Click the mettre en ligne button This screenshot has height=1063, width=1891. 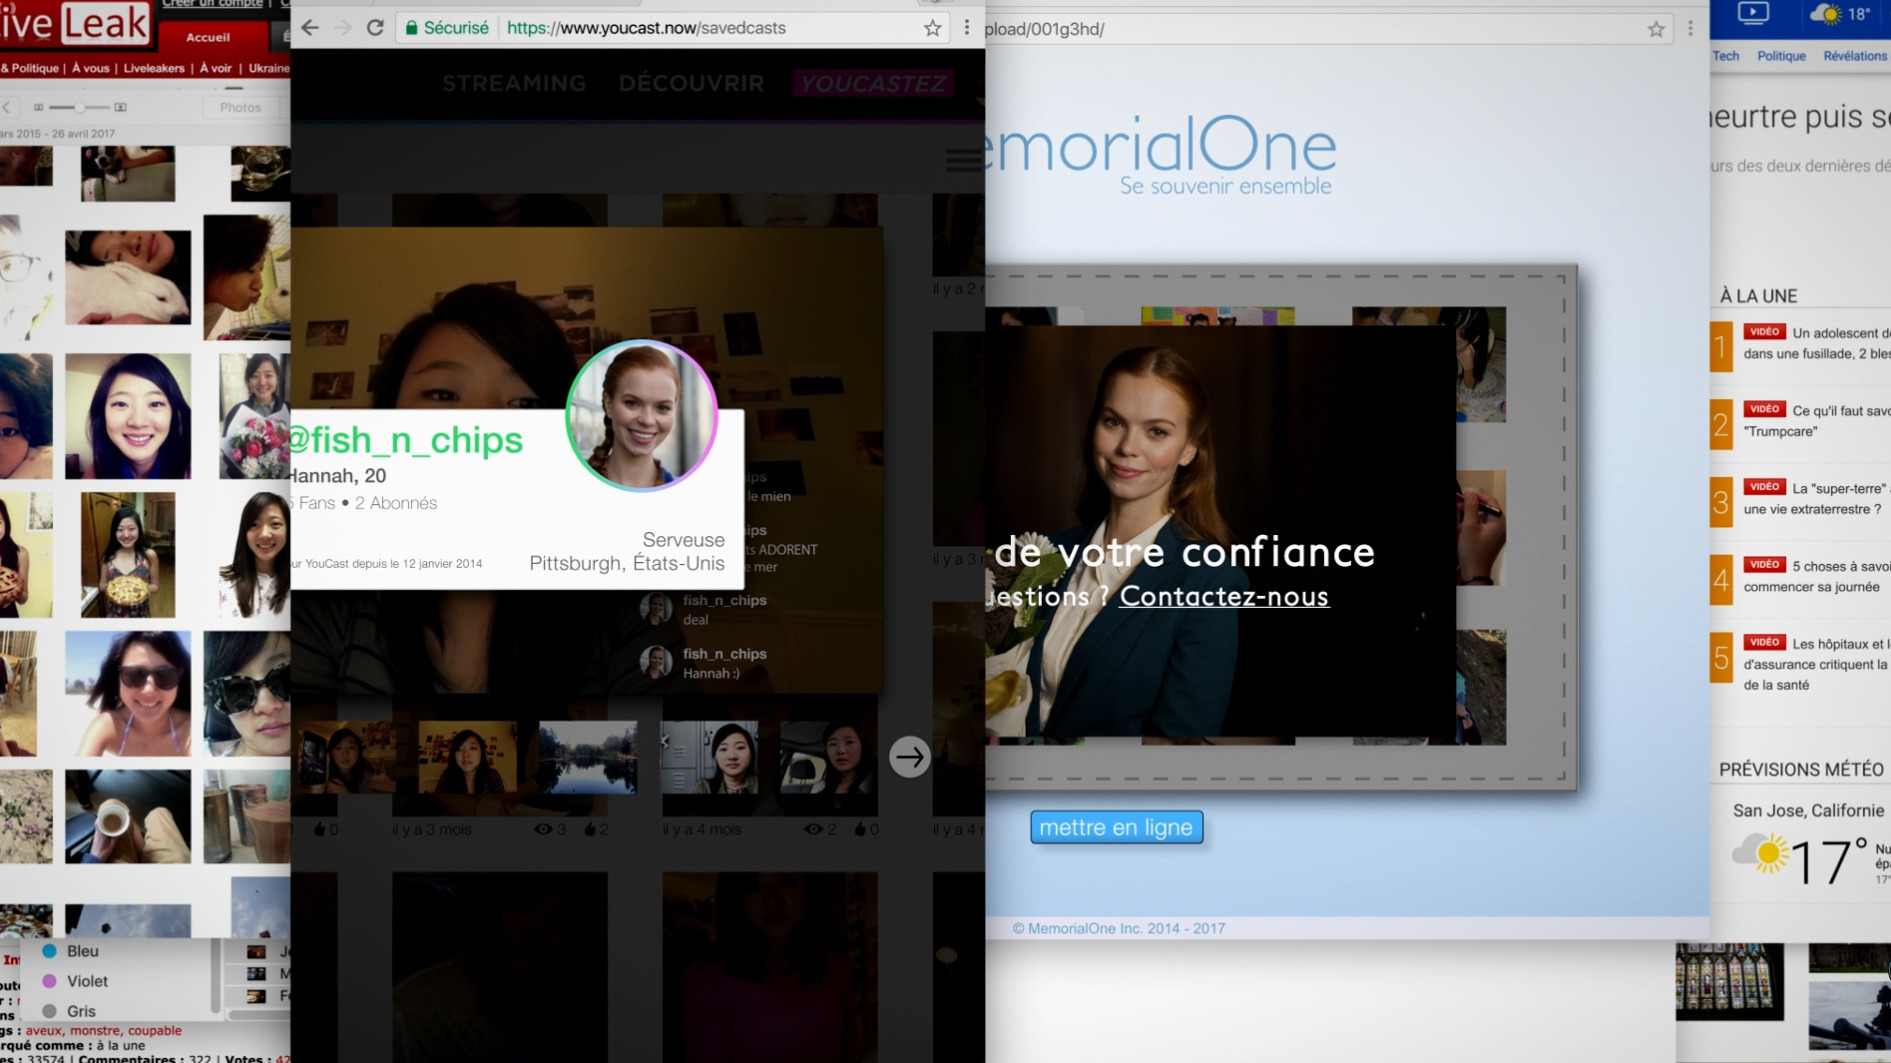coord(1116,827)
